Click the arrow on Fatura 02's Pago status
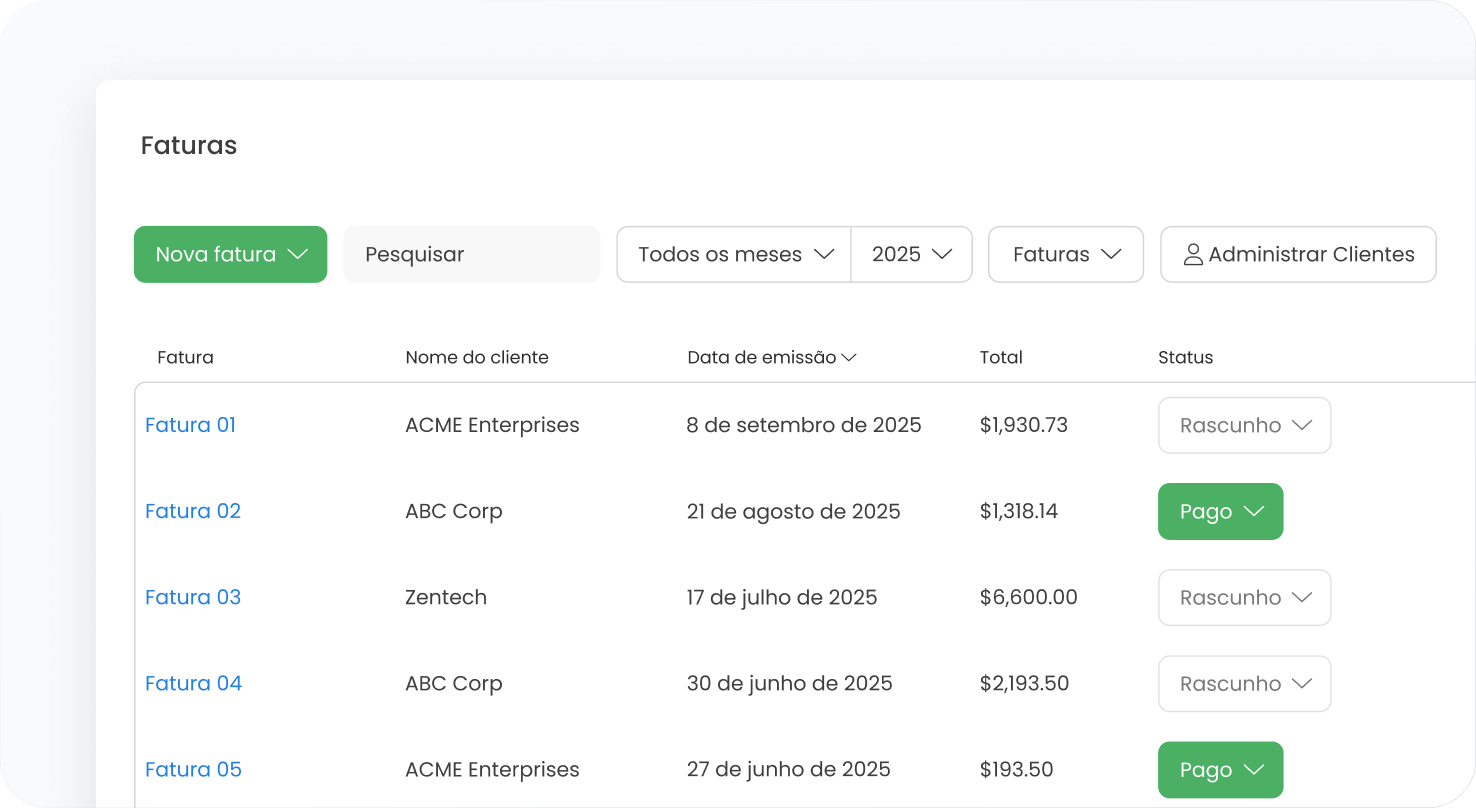The width and height of the screenshot is (1476, 808). click(x=1252, y=511)
